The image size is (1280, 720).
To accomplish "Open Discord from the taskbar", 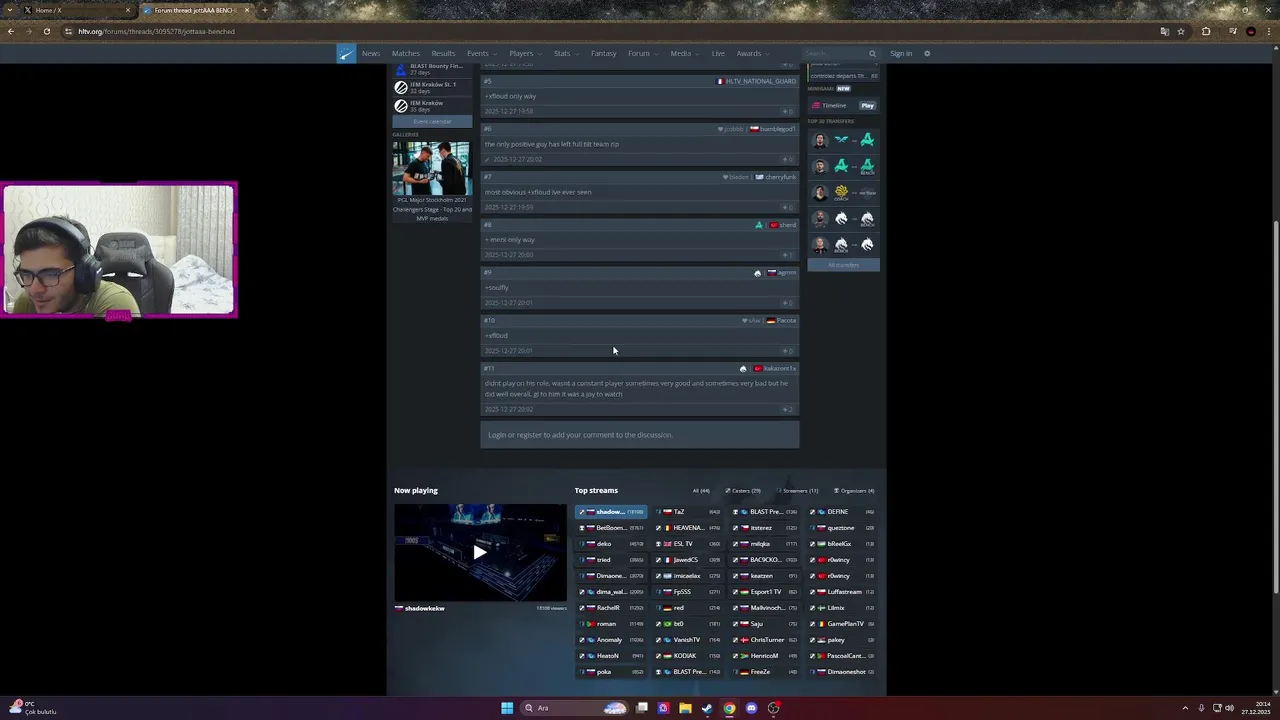I will point(751,708).
